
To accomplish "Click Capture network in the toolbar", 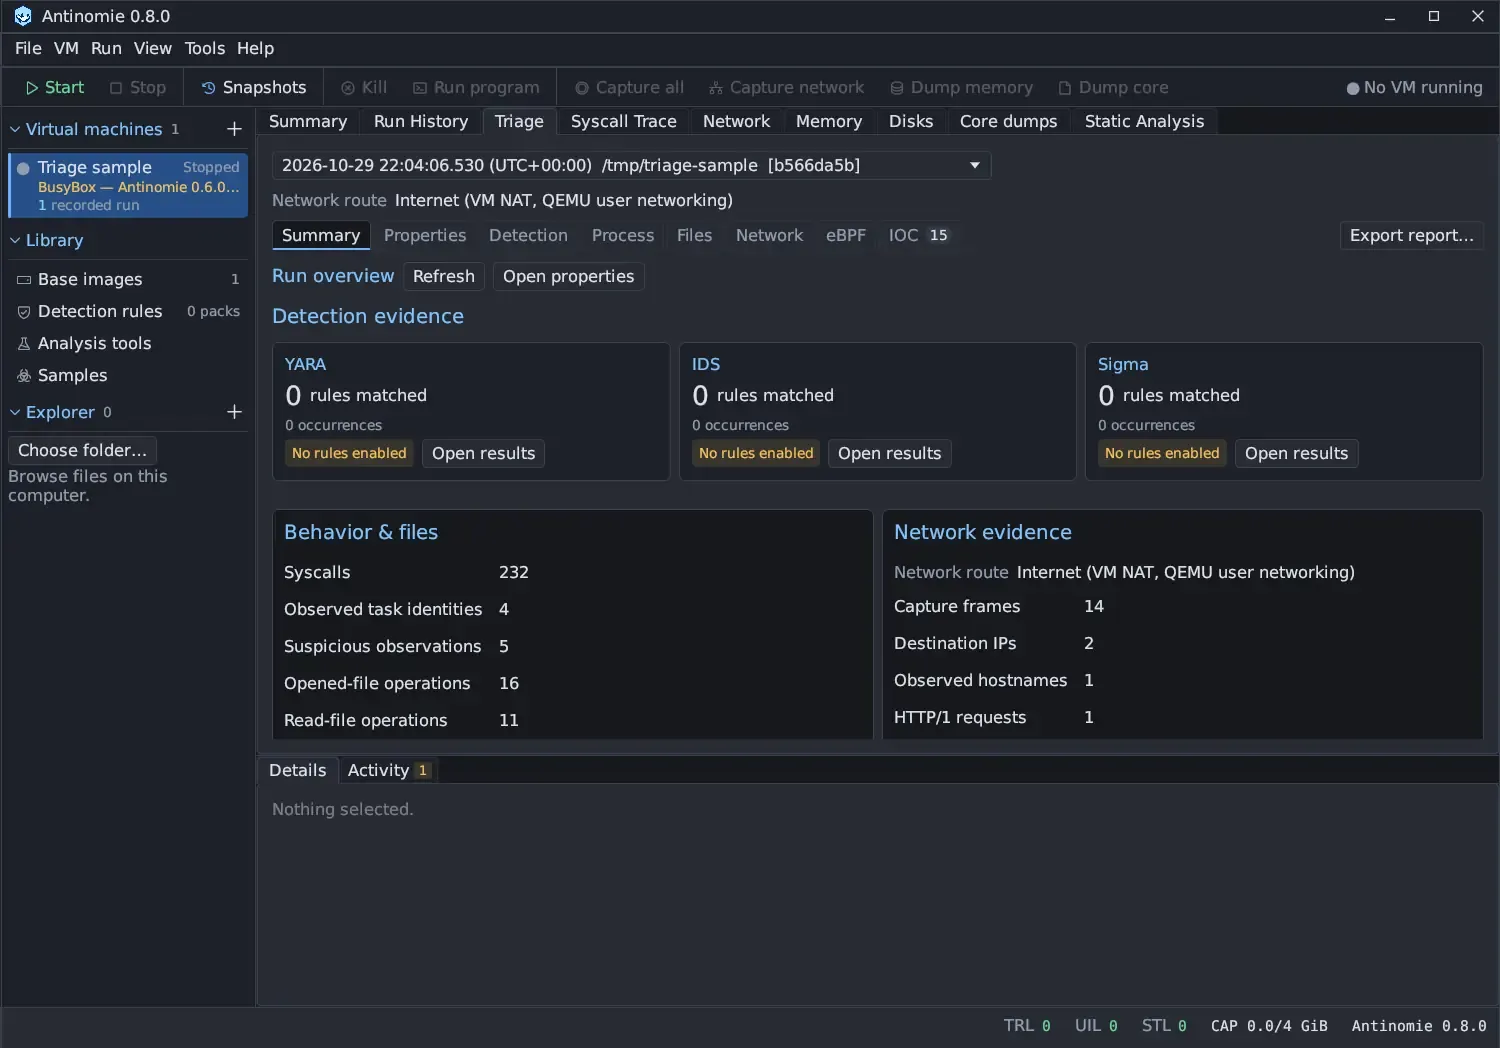I will coord(786,88).
